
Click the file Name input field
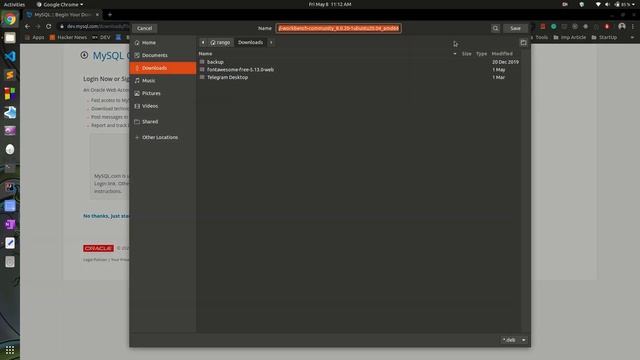(x=338, y=28)
